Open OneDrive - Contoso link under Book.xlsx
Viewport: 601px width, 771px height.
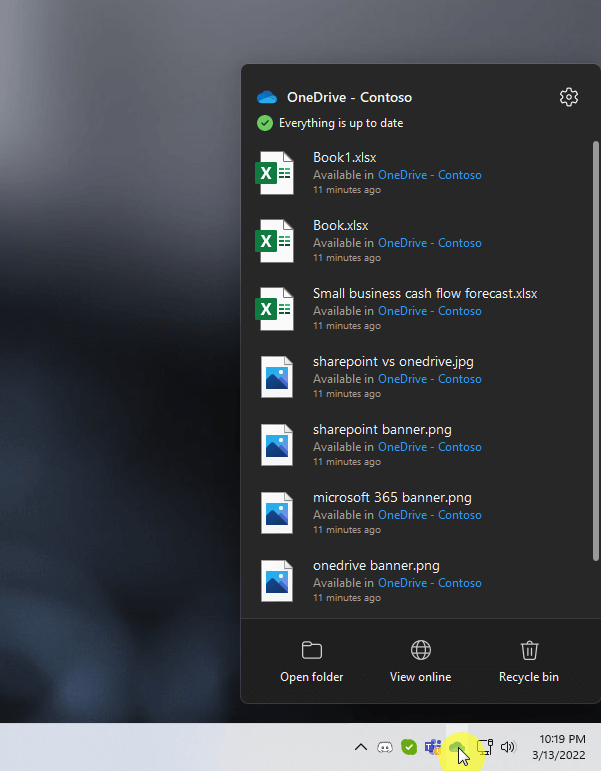[x=430, y=243]
